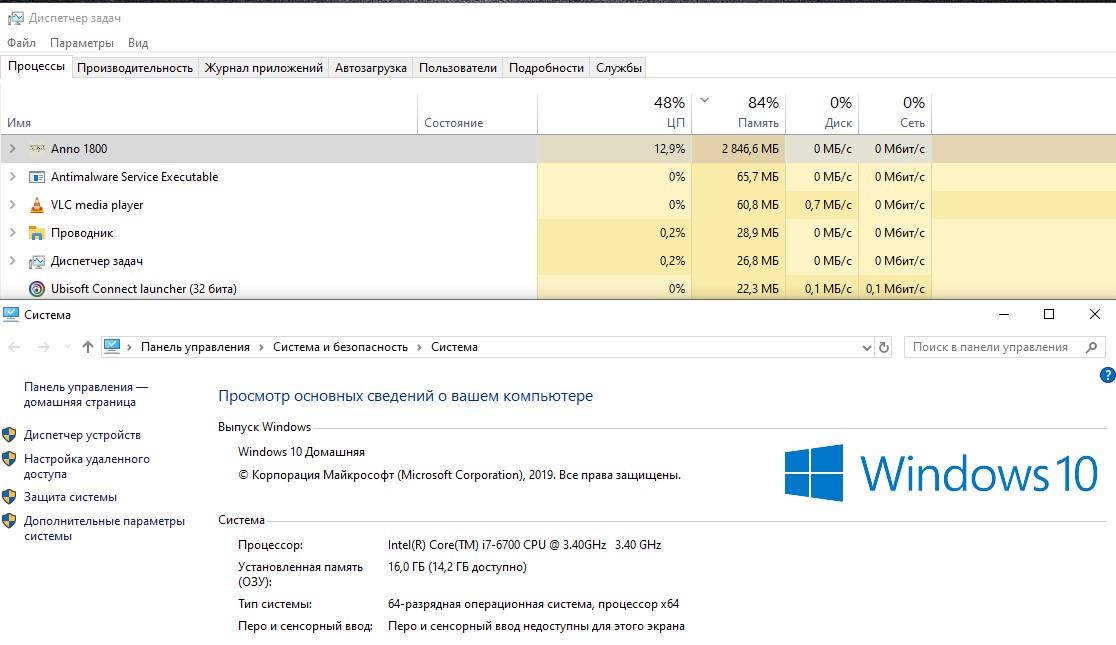Click the Ubisoft Connect launcher icon
This screenshot has height=645, width=1116.
coord(36,289)
